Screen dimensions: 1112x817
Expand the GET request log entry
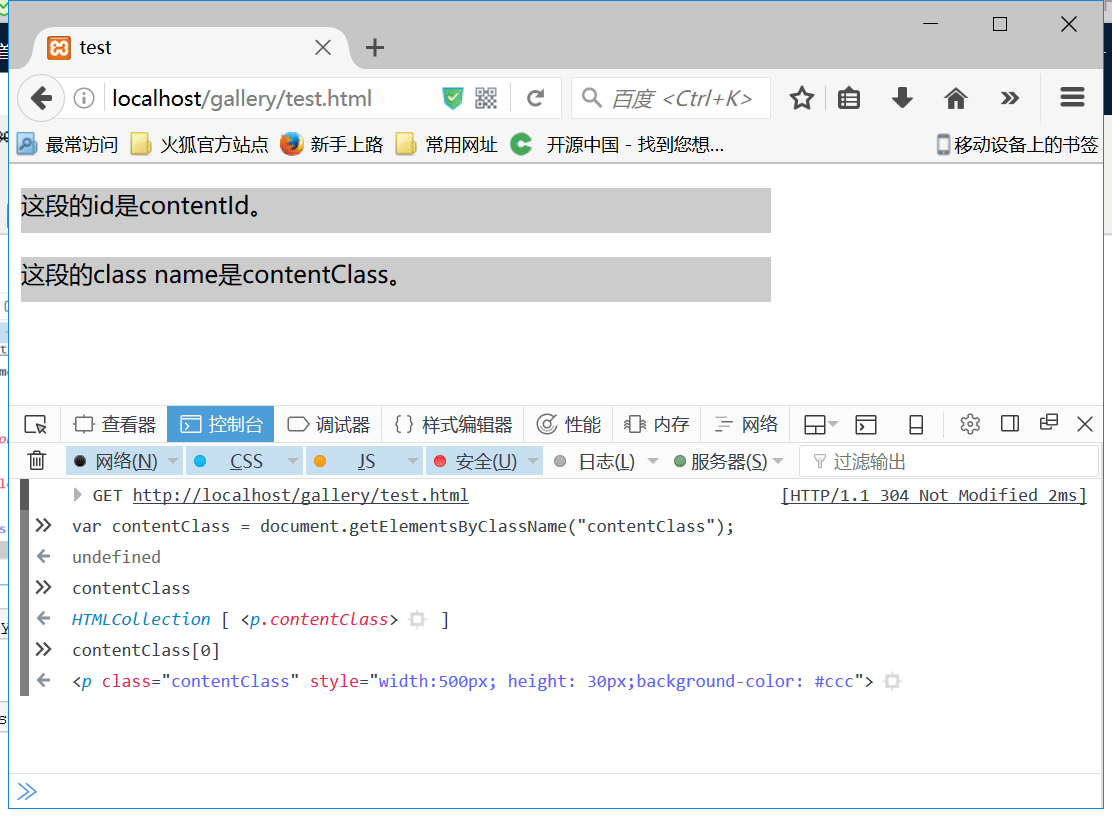pos(77,495)
